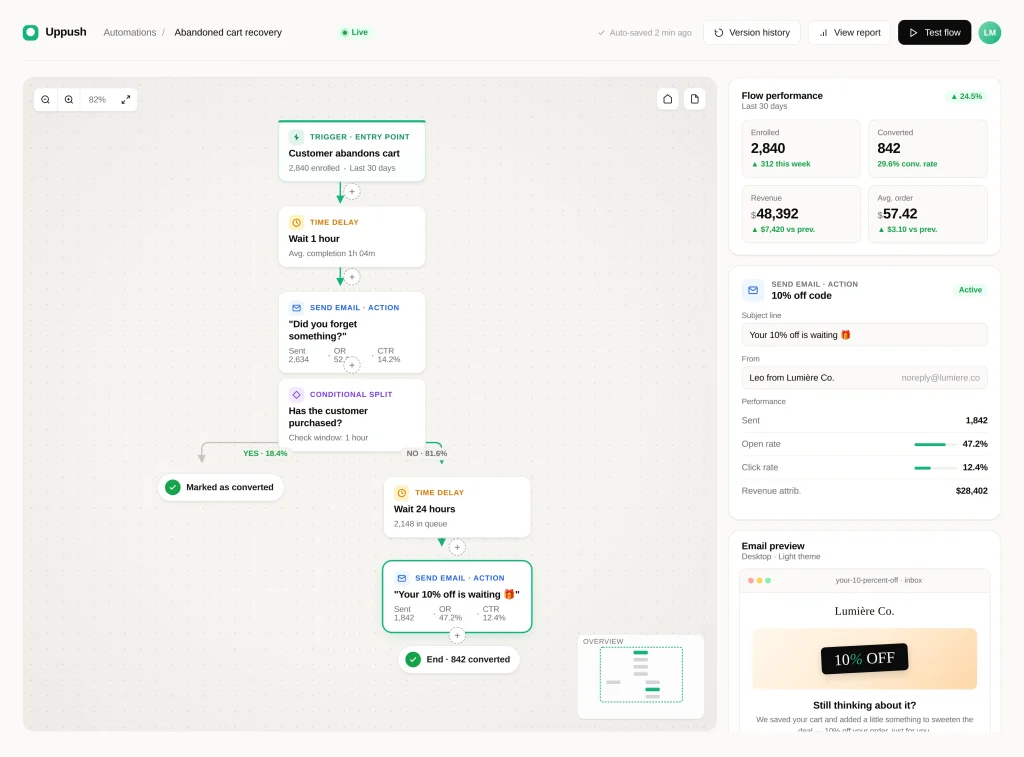This screenshot has width=1024, height=757.
Task: Click envelope icon in 10% off code panel
Action: tap(752, 290)
